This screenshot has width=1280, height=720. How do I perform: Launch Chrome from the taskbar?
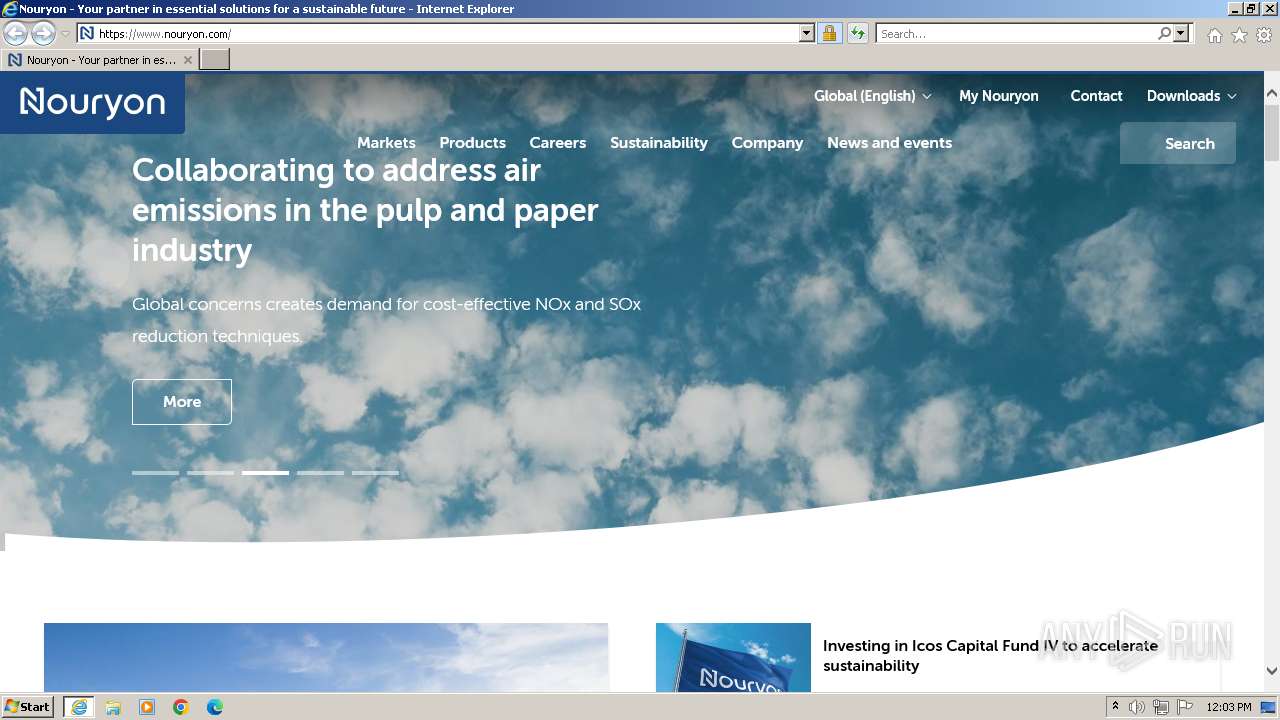(181, 707)
